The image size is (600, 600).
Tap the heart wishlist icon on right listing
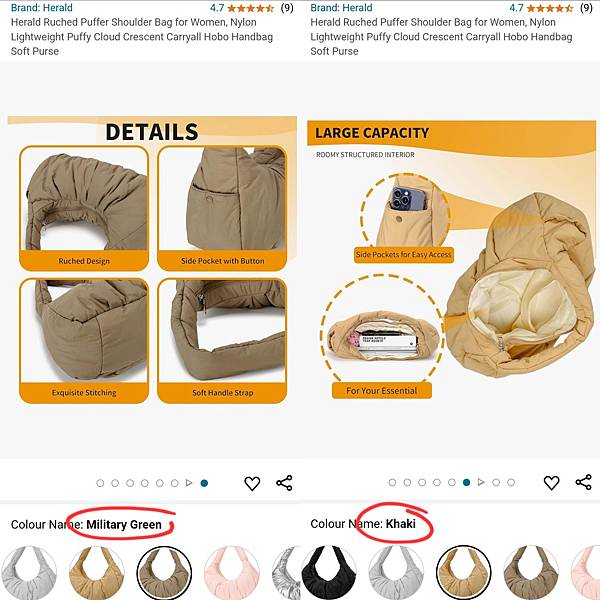pos(551,483)
